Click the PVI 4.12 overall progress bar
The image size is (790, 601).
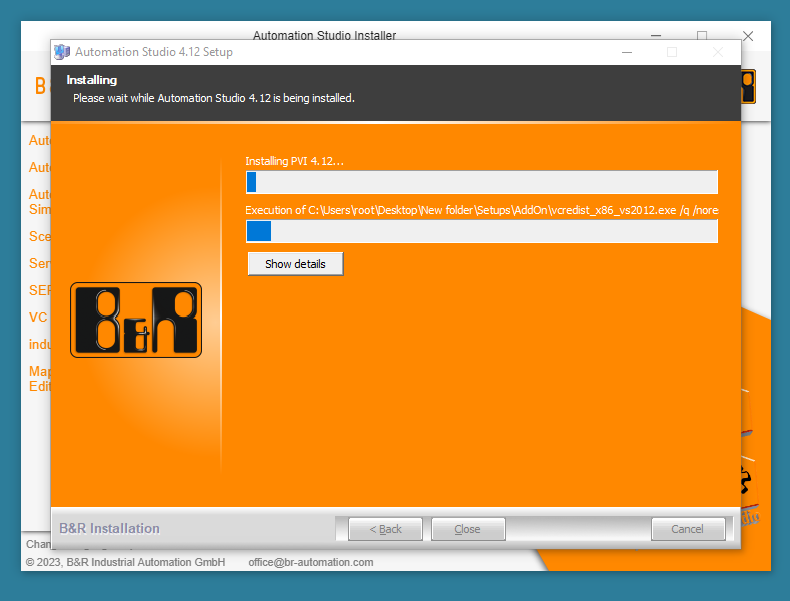(482, 182)
